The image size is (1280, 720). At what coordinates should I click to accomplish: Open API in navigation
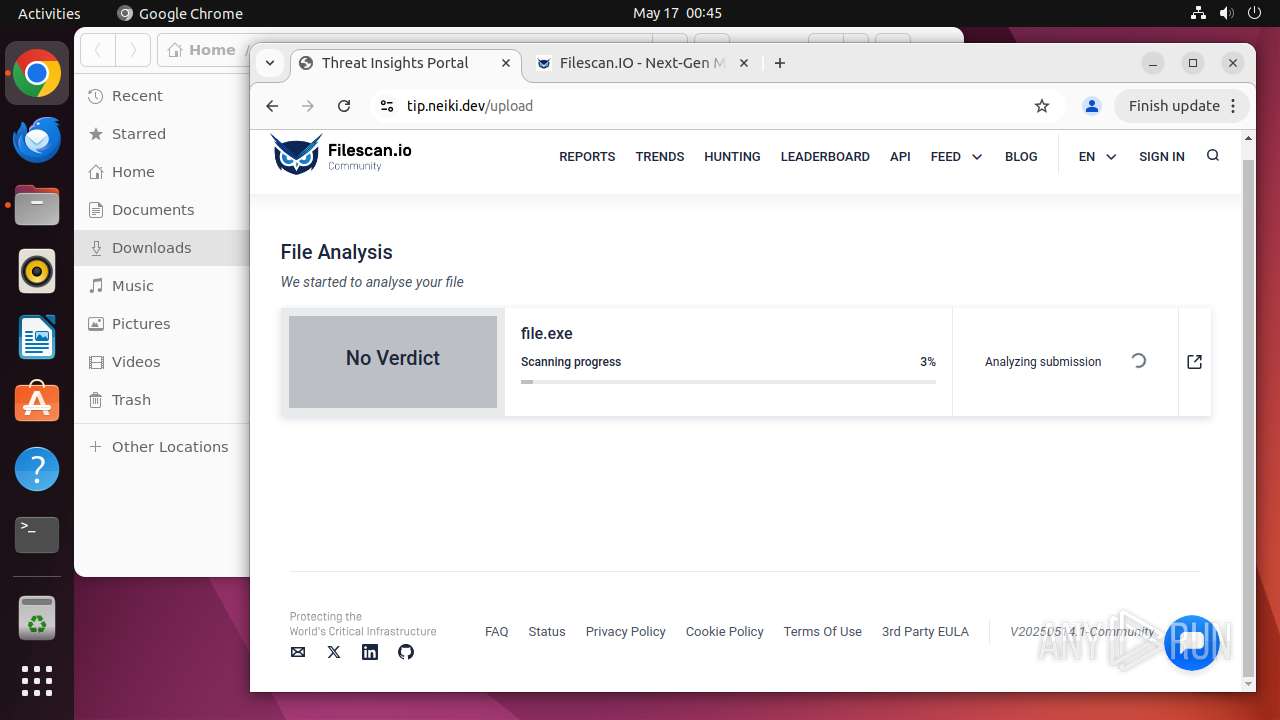pyautogui.click(x=900, y=157)
